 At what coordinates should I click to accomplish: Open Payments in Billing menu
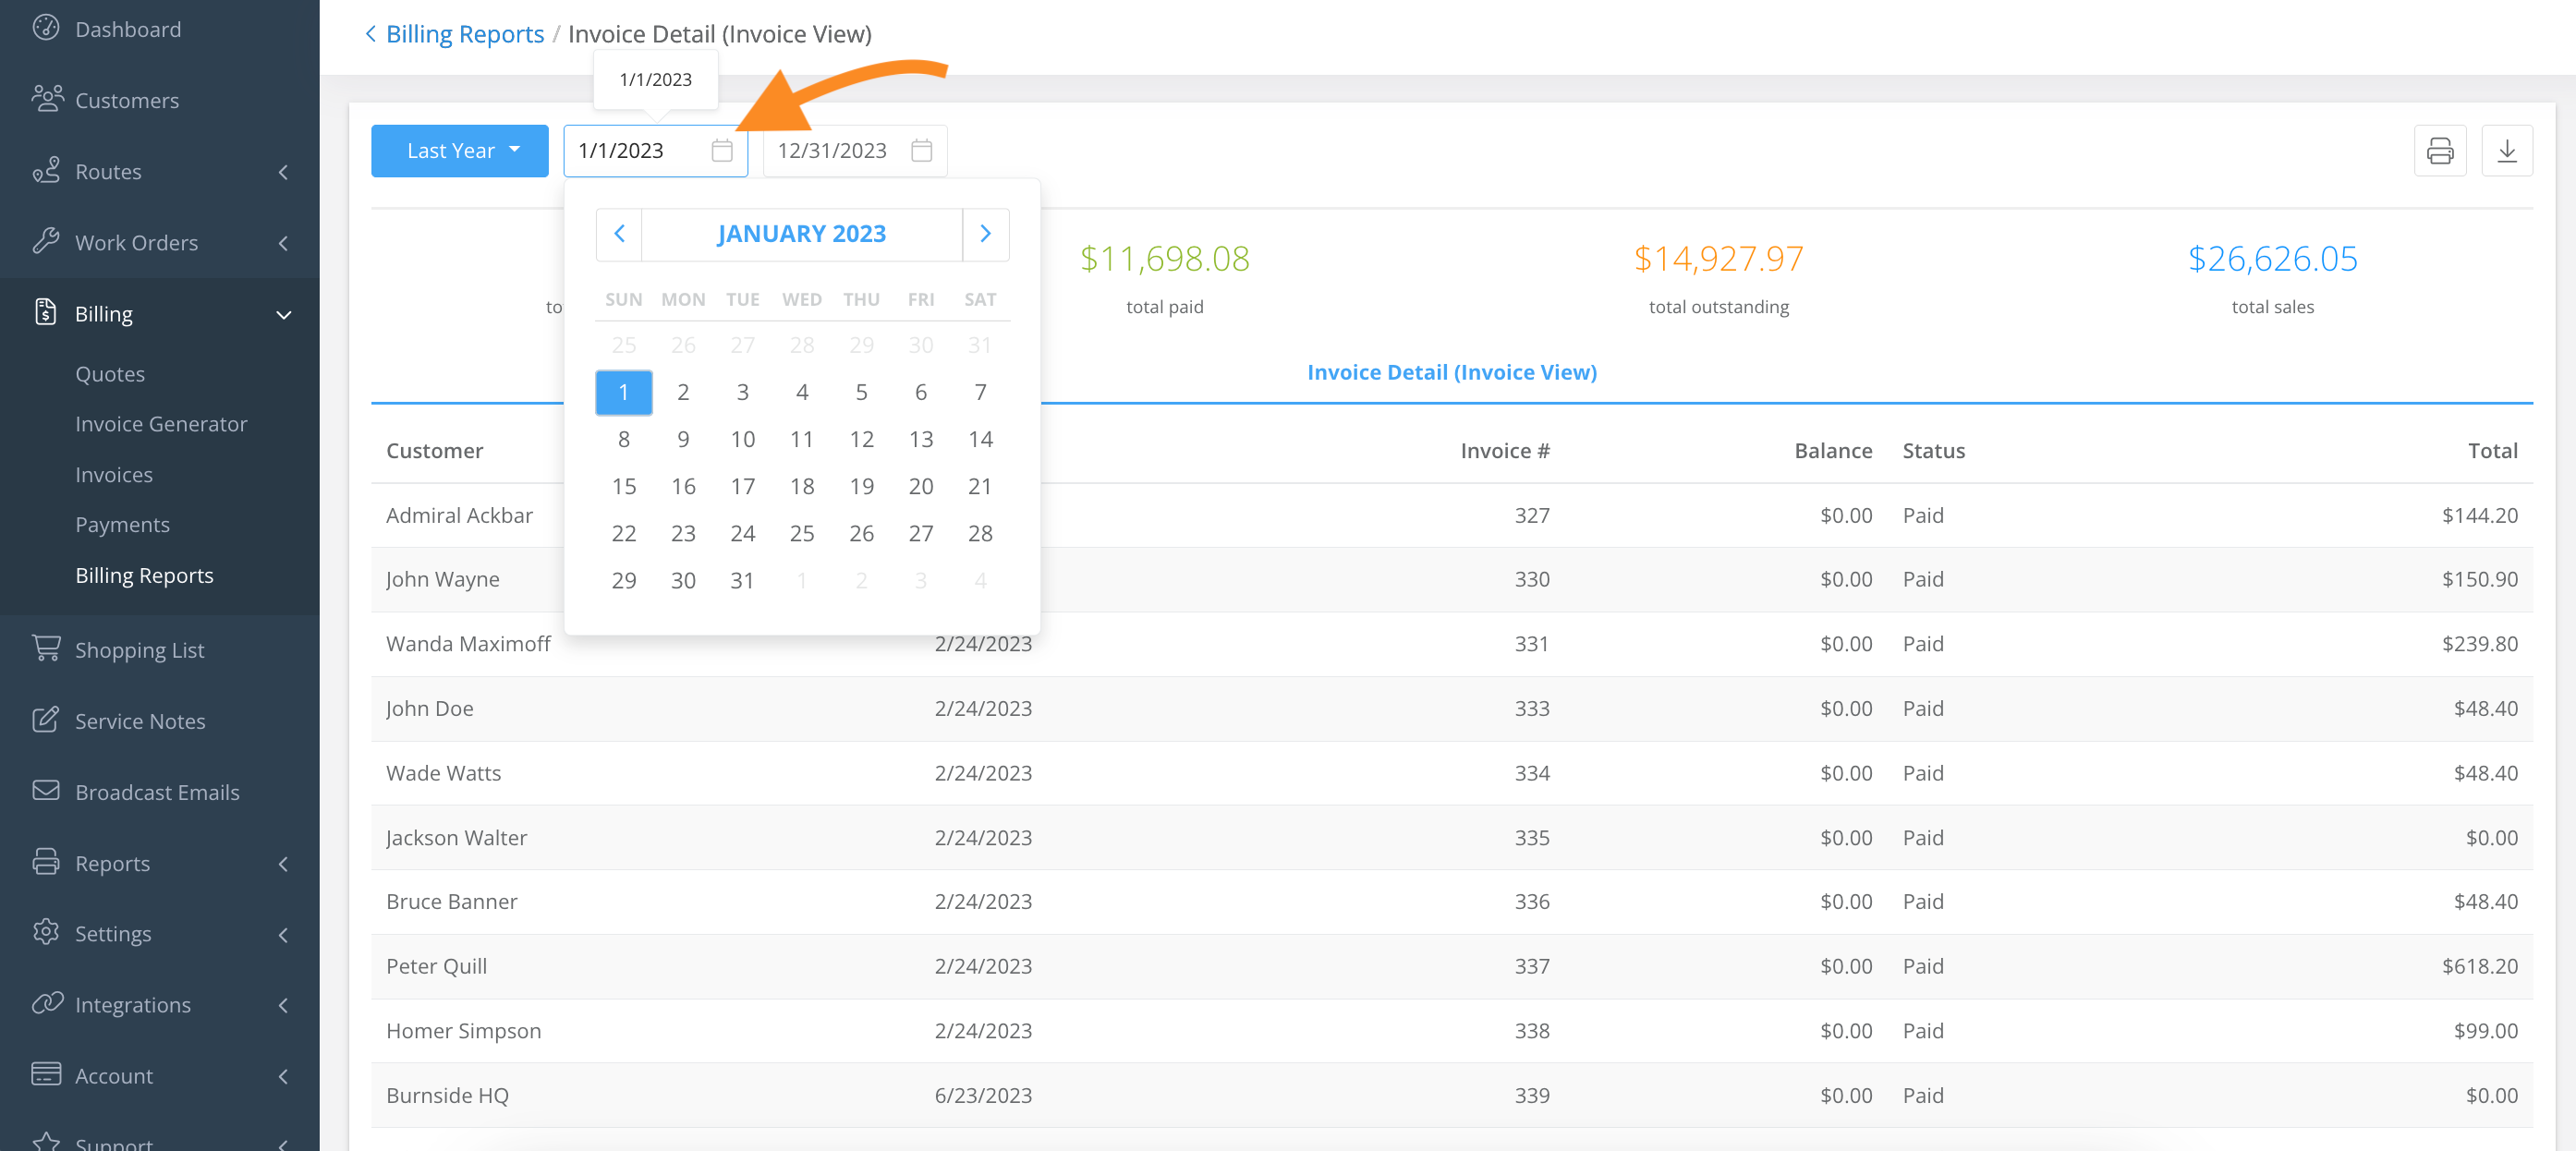click(122, 525)
